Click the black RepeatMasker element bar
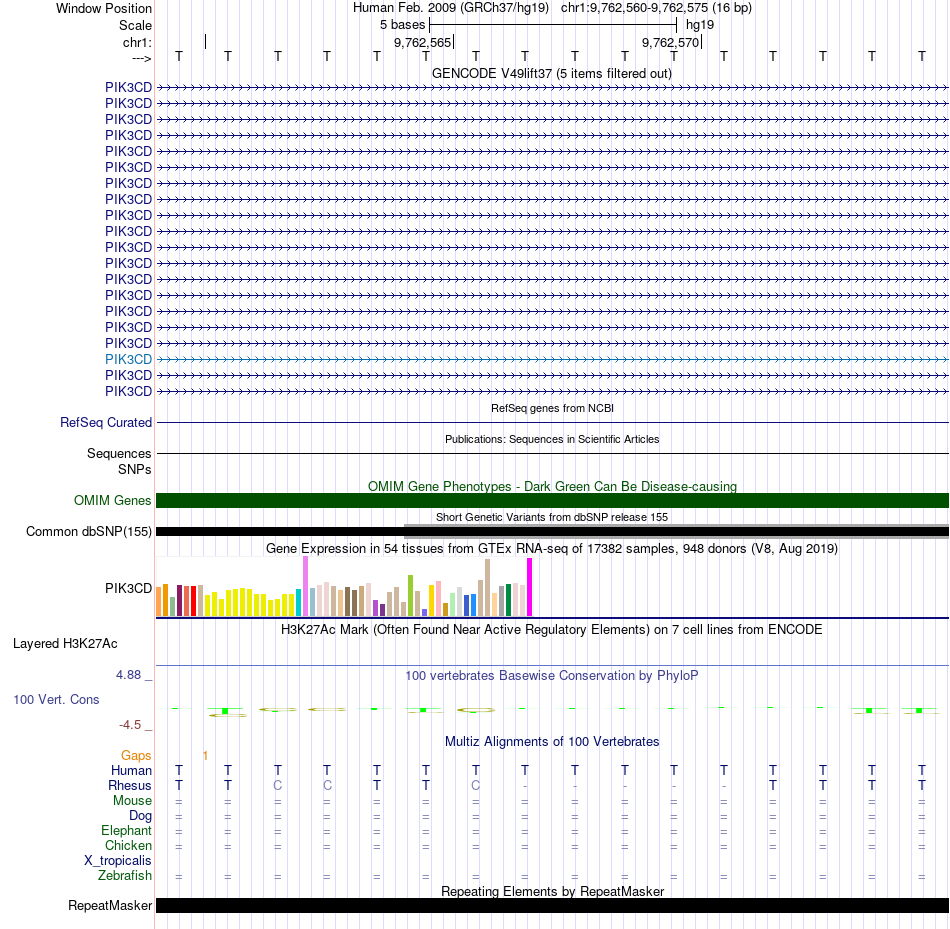 point(552,905)
